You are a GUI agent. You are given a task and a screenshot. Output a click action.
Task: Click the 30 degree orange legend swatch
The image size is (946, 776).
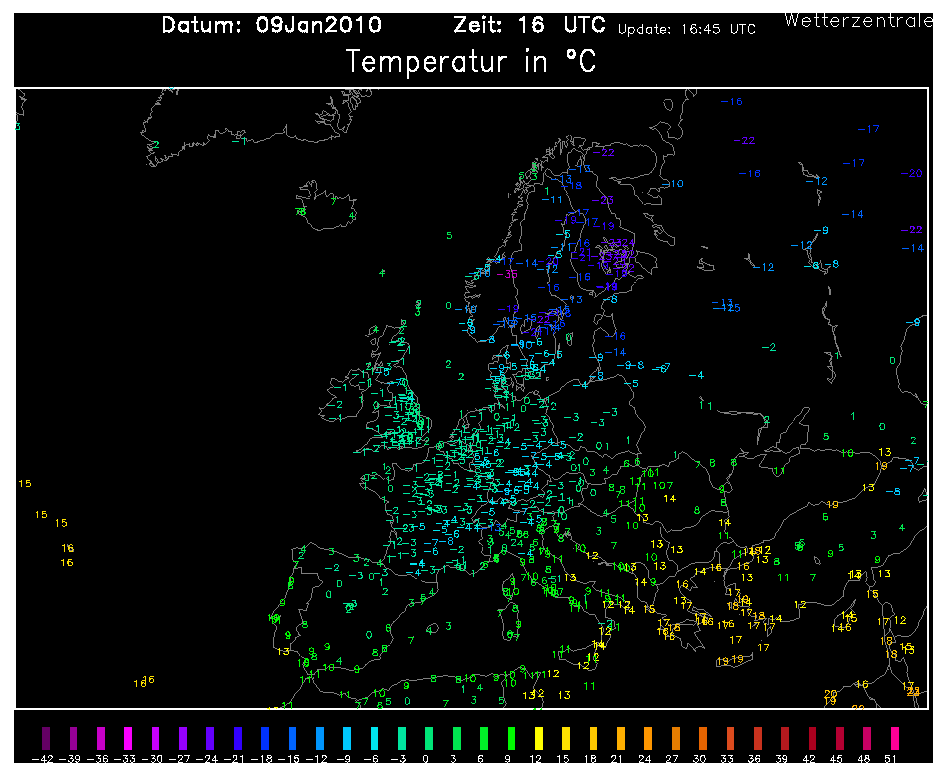click(x=702, y=739)
